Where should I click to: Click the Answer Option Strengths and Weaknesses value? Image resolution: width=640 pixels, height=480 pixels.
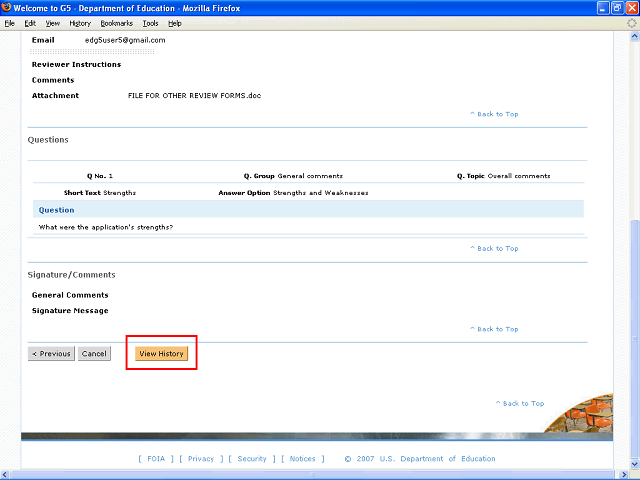[x=320, y=193]
